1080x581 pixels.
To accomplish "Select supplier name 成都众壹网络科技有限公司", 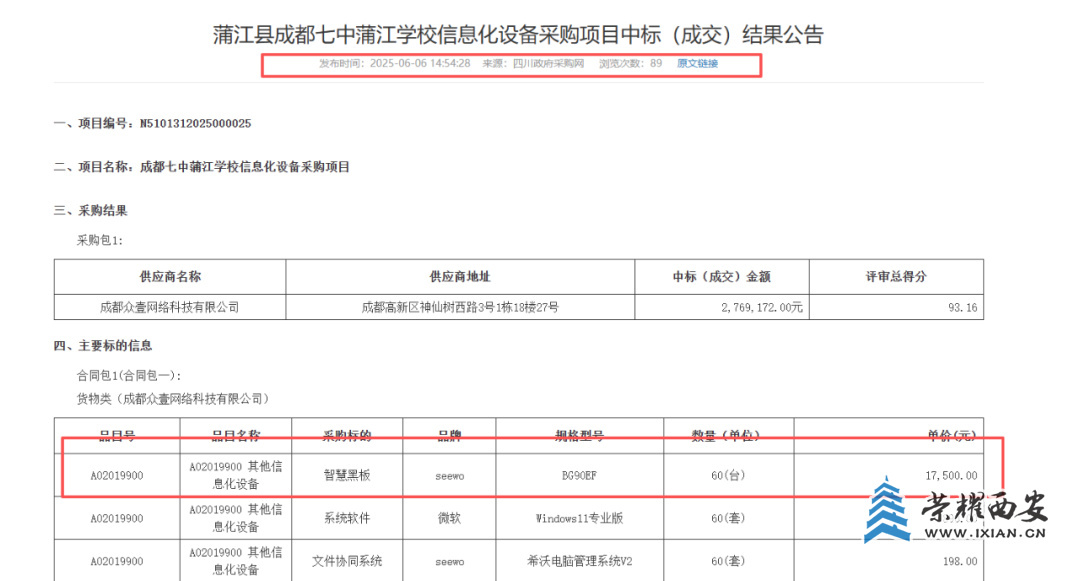I will (168, 308).
